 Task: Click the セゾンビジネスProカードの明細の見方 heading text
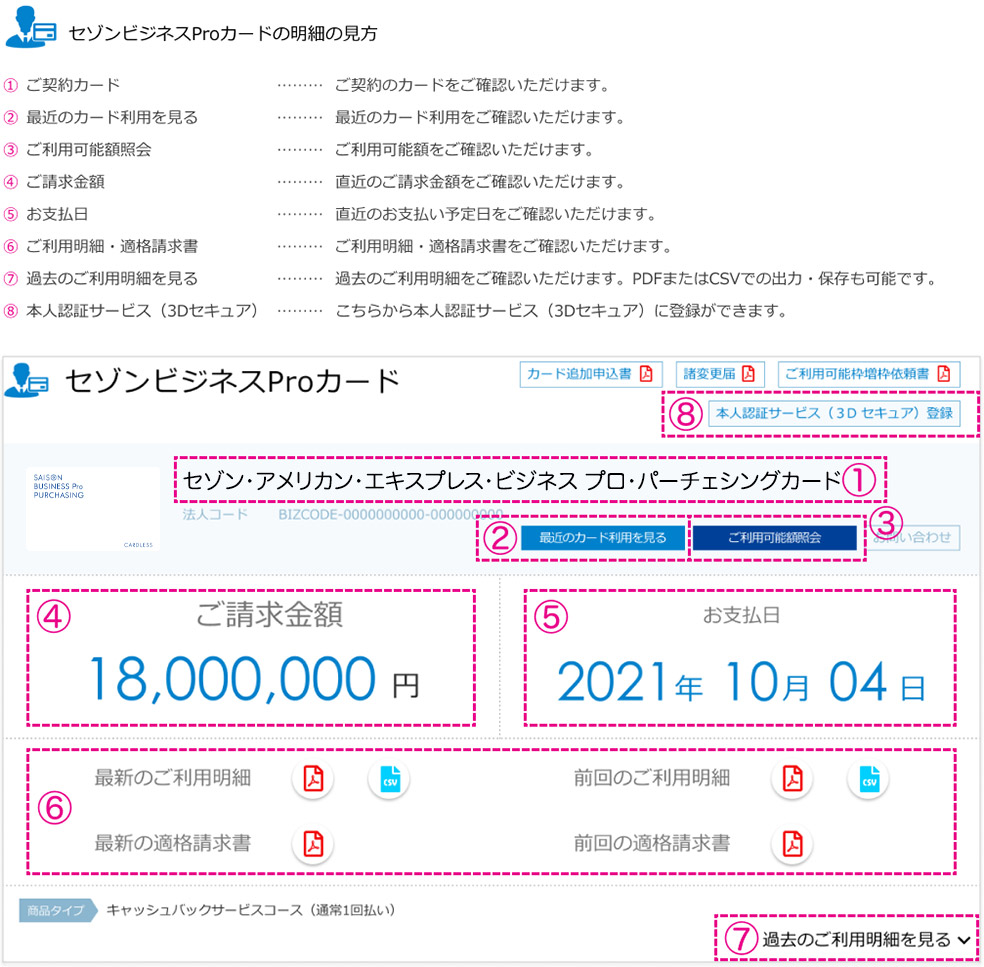pos(222,33)
